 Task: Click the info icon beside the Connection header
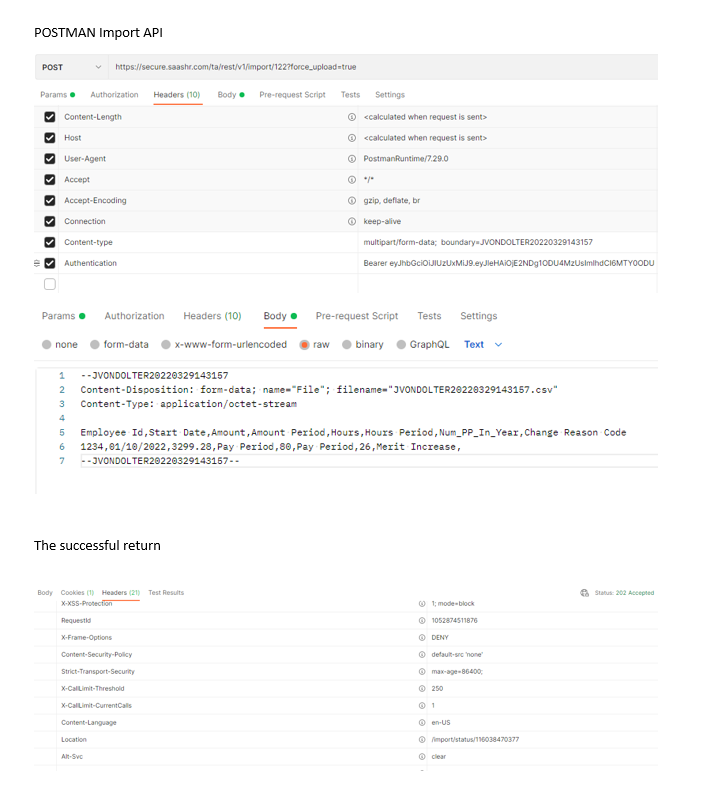351,221
